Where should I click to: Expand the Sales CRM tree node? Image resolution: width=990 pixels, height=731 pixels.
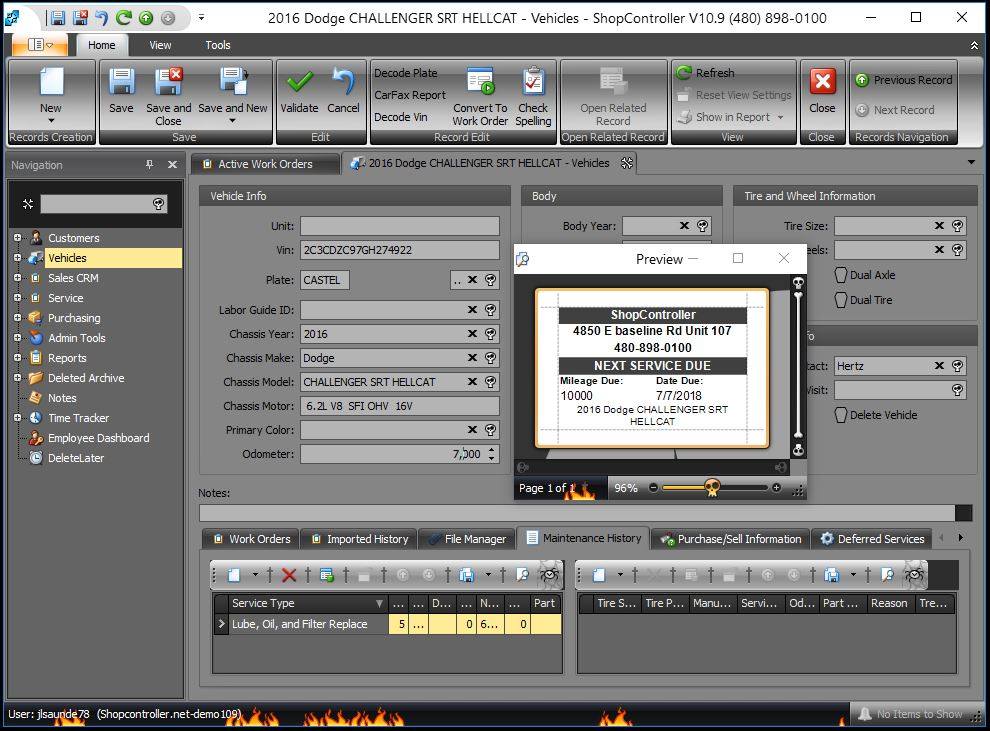(17, 278)
